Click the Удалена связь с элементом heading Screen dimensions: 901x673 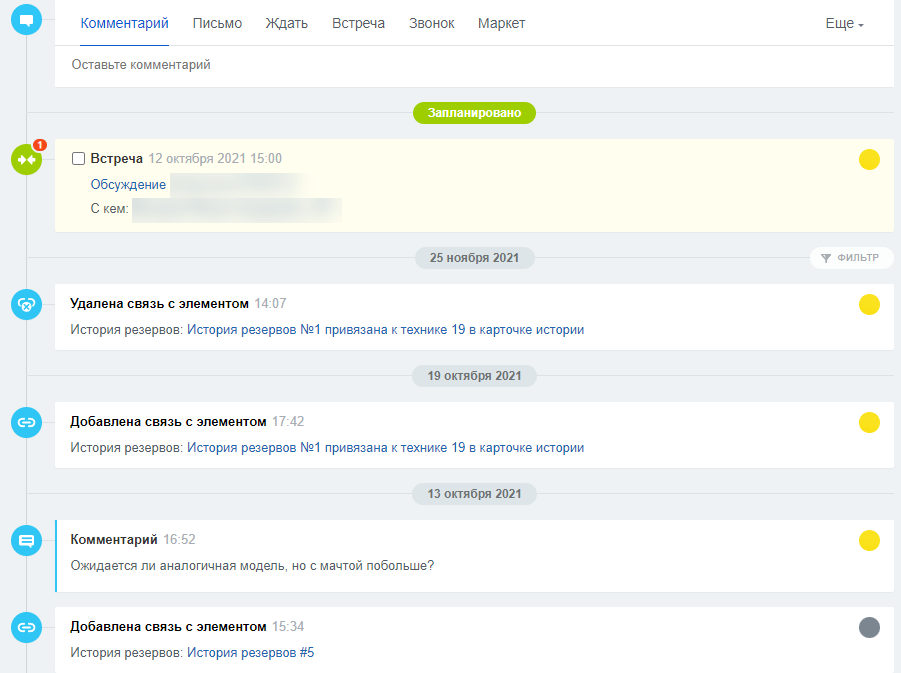pos(159,303)
